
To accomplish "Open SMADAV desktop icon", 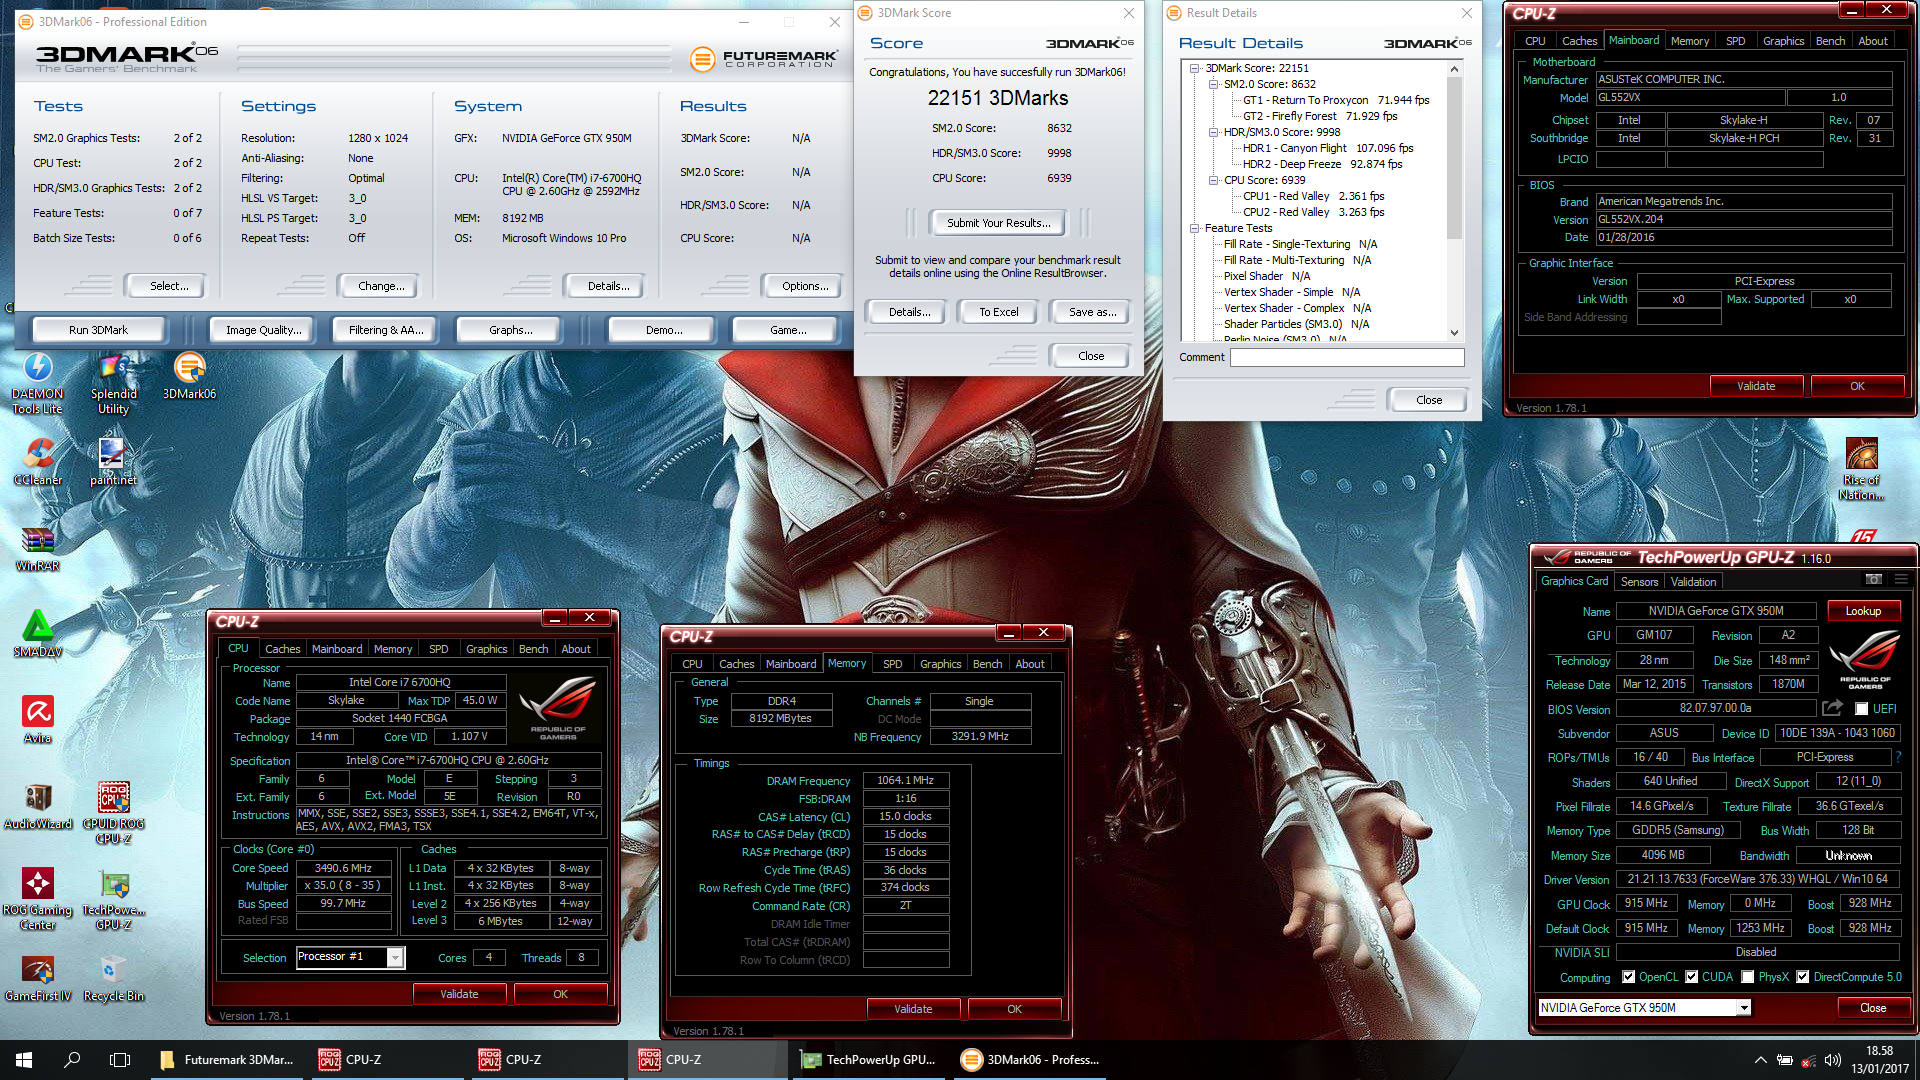I will [x=38, y=634].
